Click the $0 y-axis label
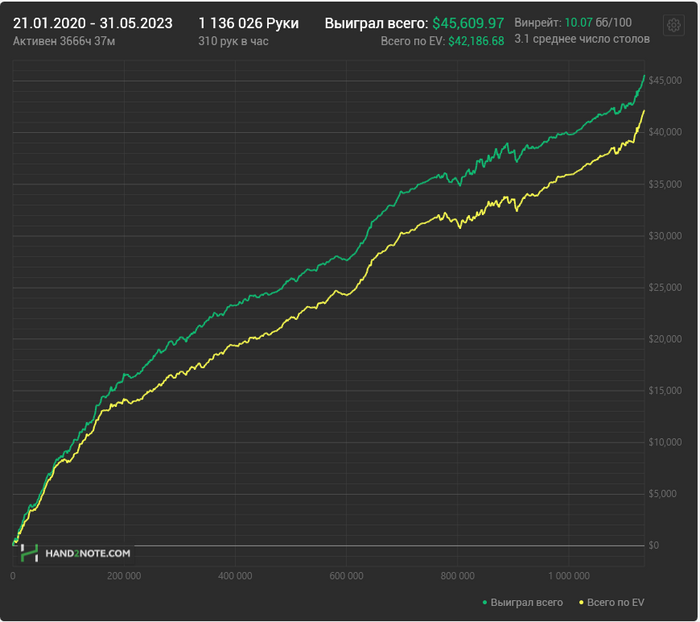Viewport: 700px width, 622px height. pyautogui.click(x=654, y=546)
